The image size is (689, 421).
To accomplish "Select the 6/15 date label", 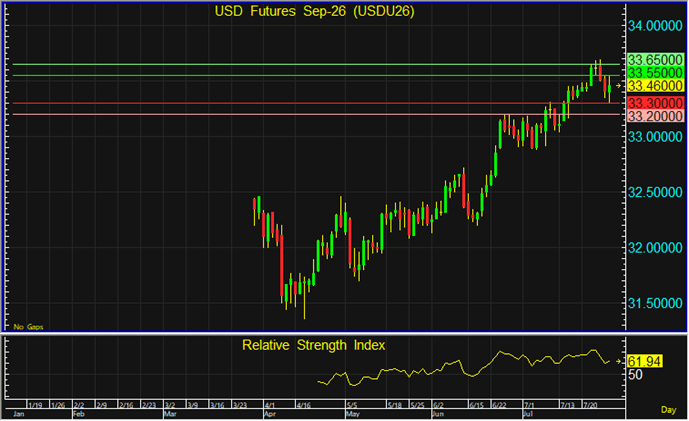I will coord(476,405).
